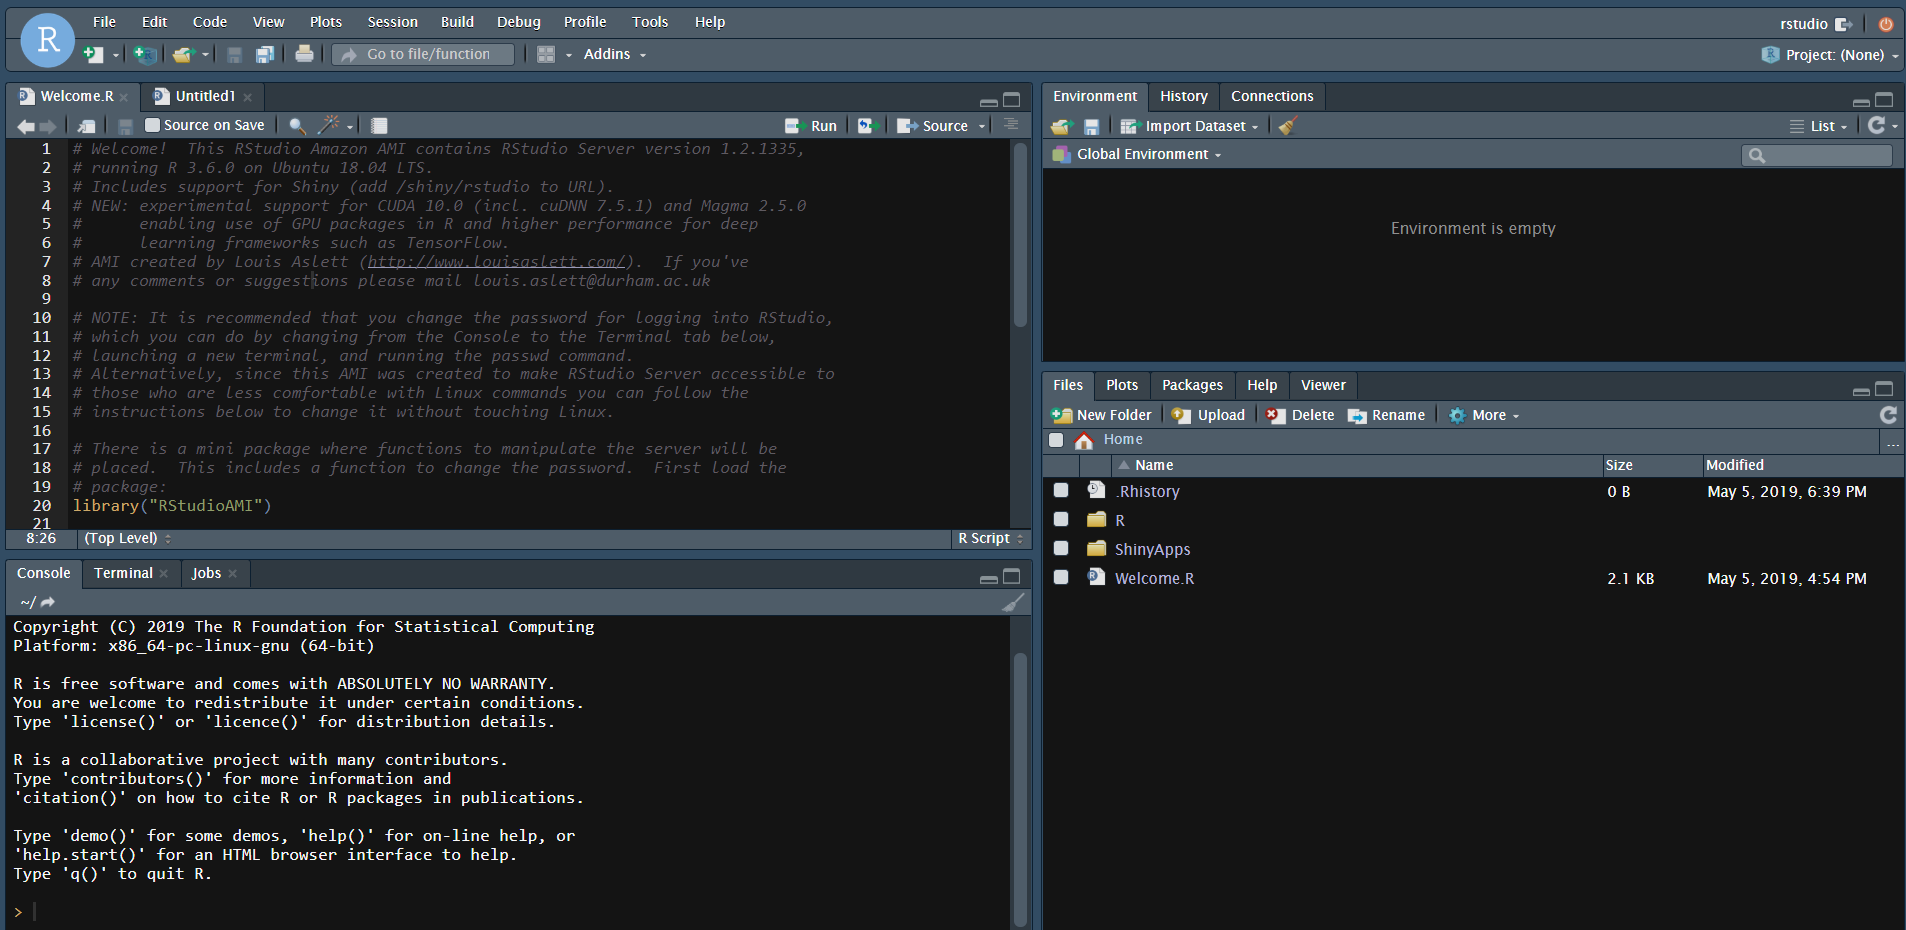The width and height of the screenshot is (1906, 930).
Task: Open find/replace with the magnifier icon
Action: [x=297, y=126]
